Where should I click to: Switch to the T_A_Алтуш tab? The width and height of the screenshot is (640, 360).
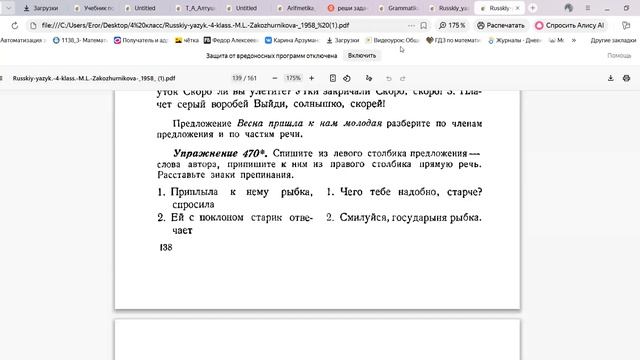click(196, 8)
